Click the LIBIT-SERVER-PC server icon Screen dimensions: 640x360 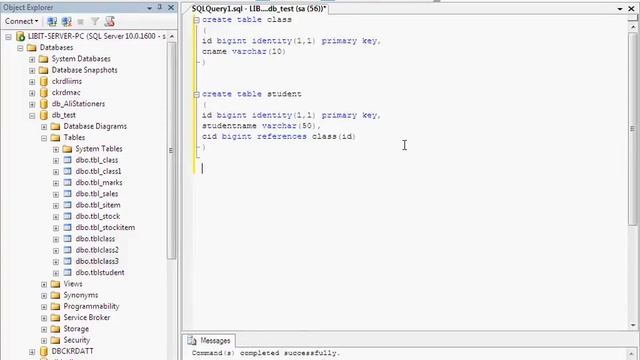pos(20,36)
